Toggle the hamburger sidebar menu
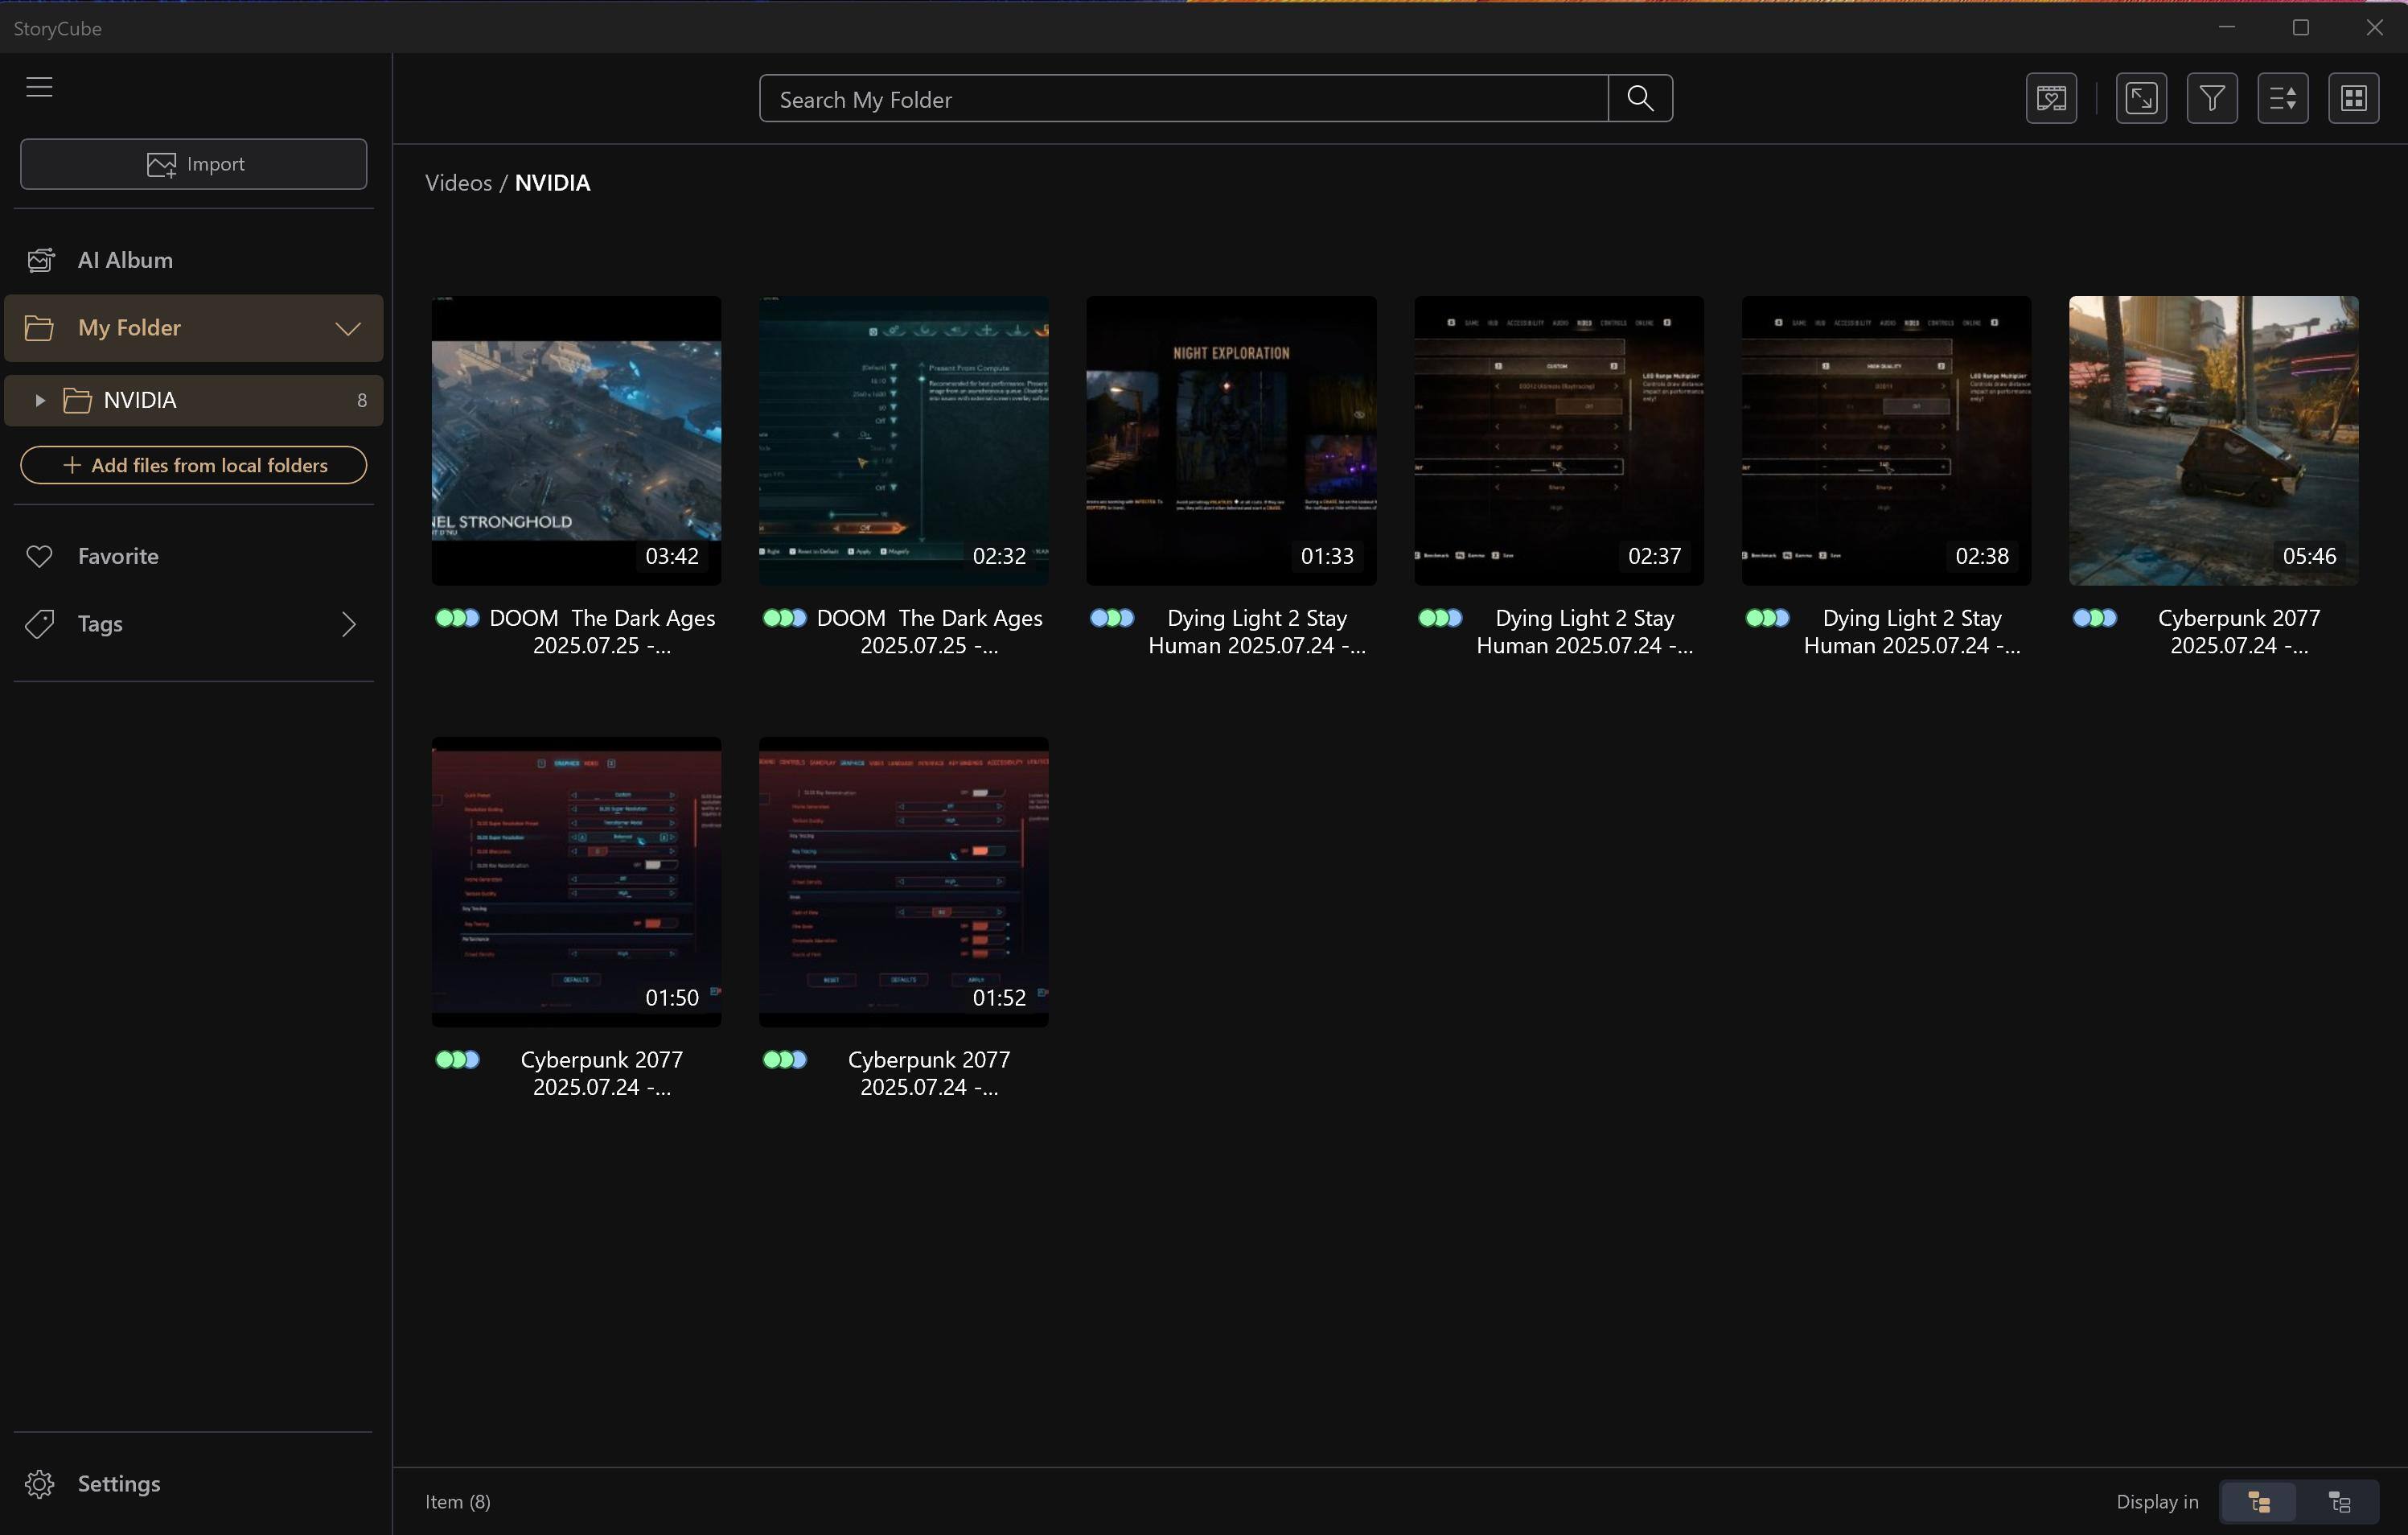Screen dimensions: 2408x1535 [x=39, y=87]
